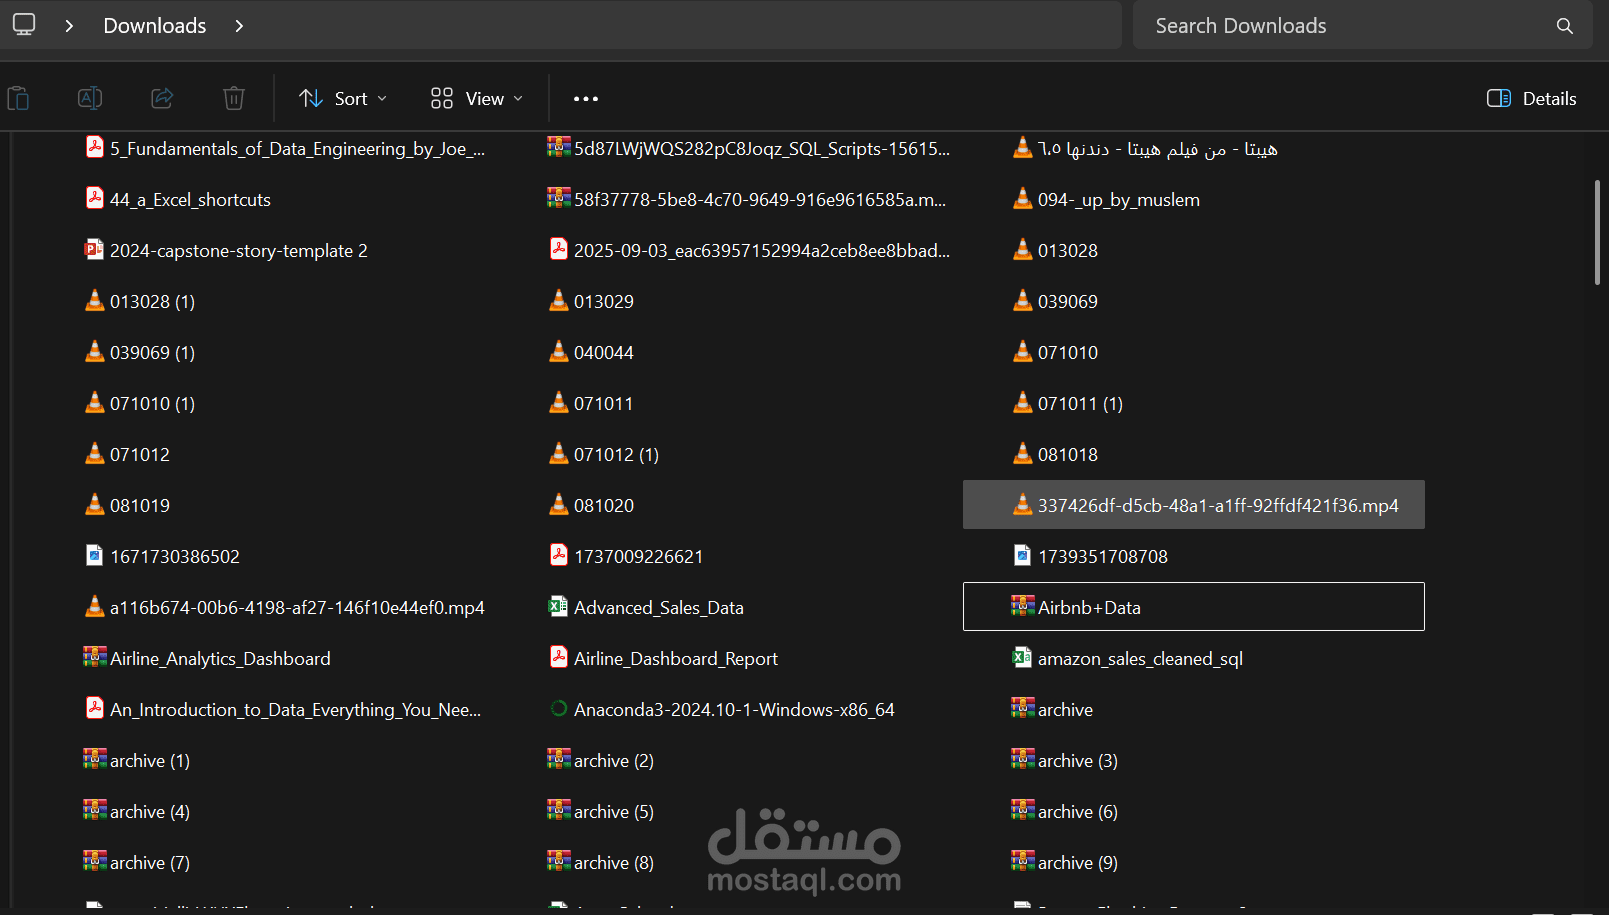
Task: Click the search magnifier icon
Action: [1565, 26]
